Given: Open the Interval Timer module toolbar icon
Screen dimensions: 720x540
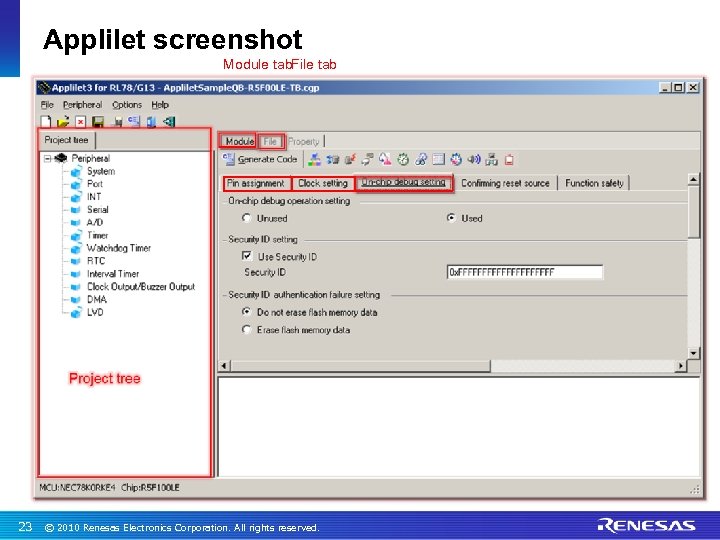Looking at the screenshot, I should (456, 159).
